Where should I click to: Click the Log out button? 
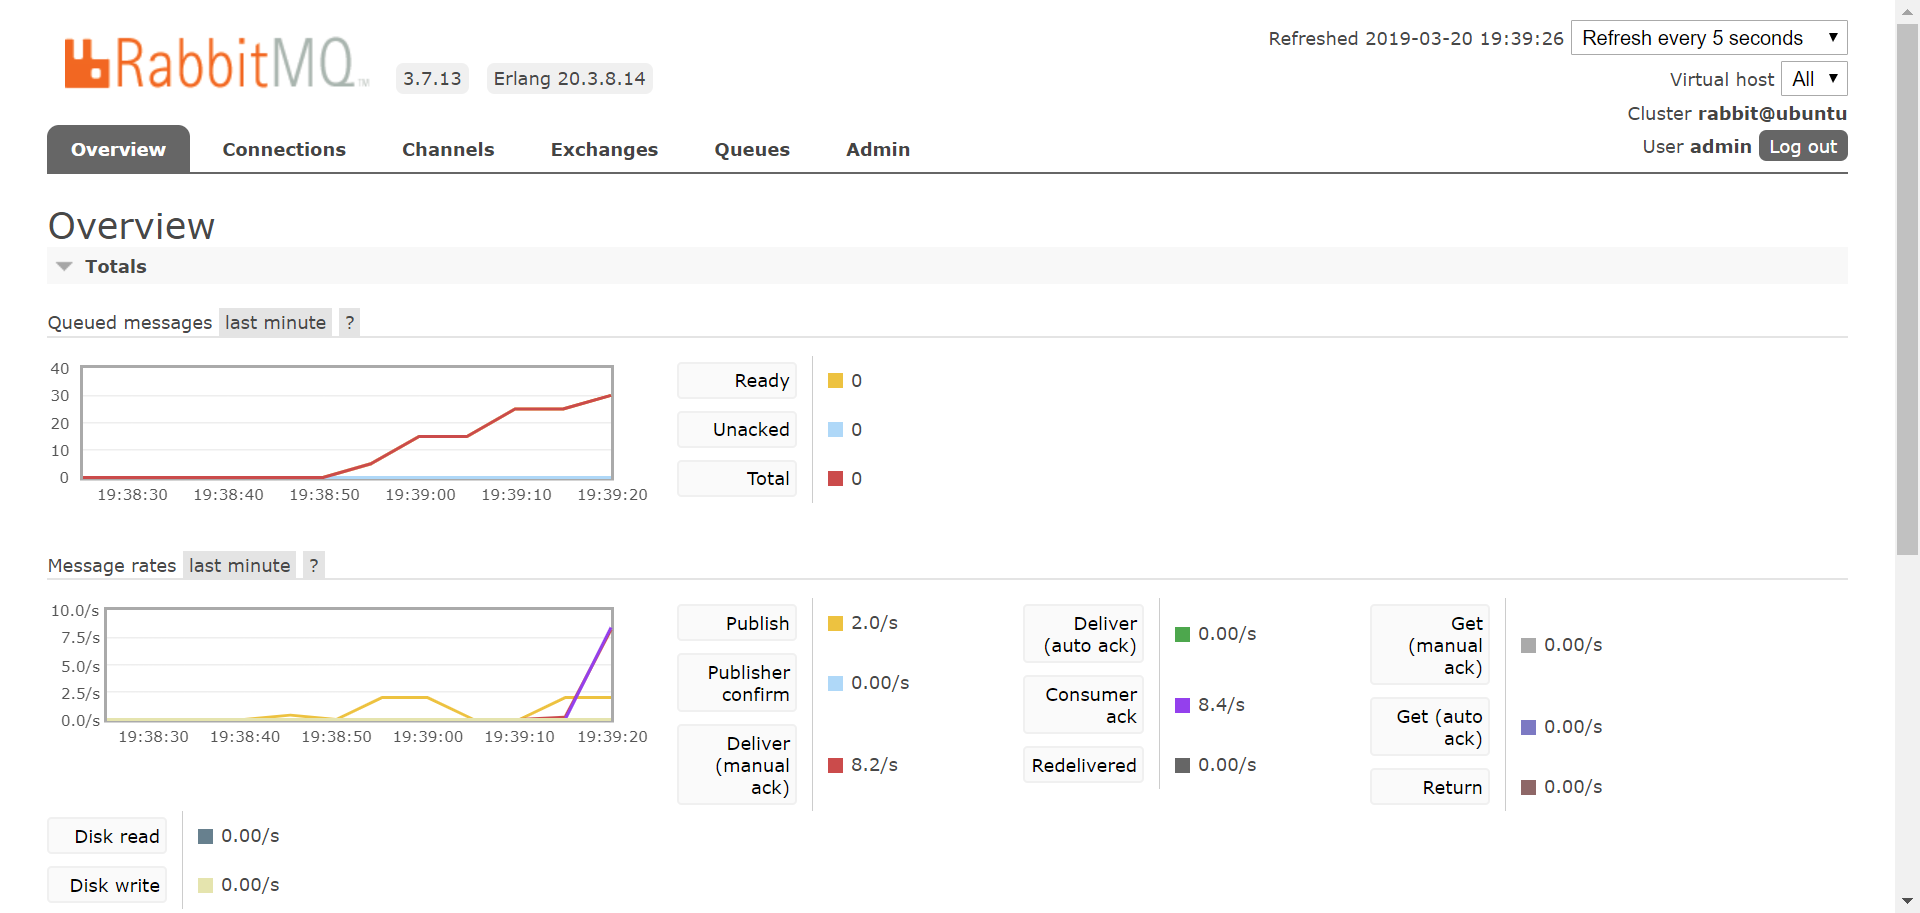[x=1803, y=146]
